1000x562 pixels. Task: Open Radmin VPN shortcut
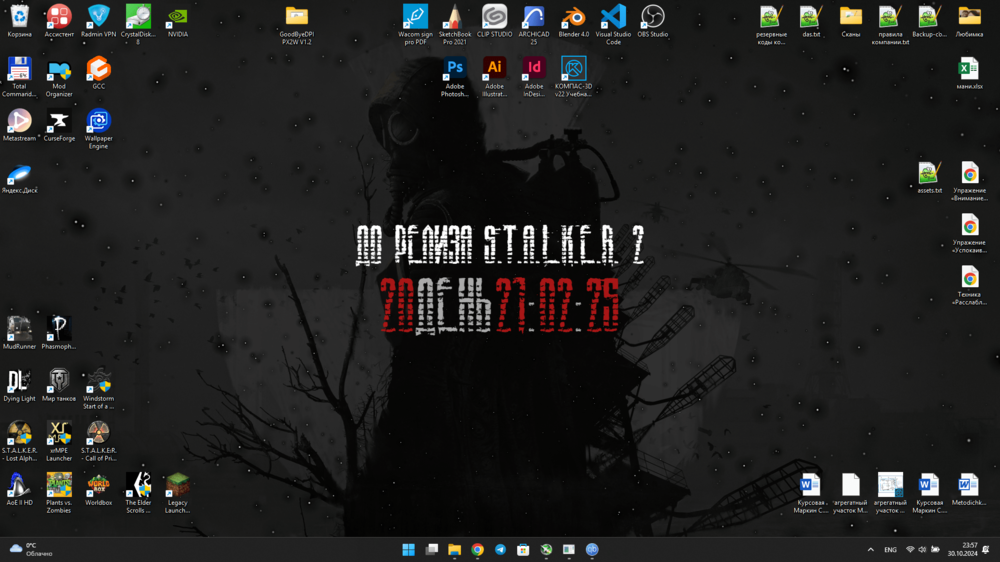pos(98,21)
